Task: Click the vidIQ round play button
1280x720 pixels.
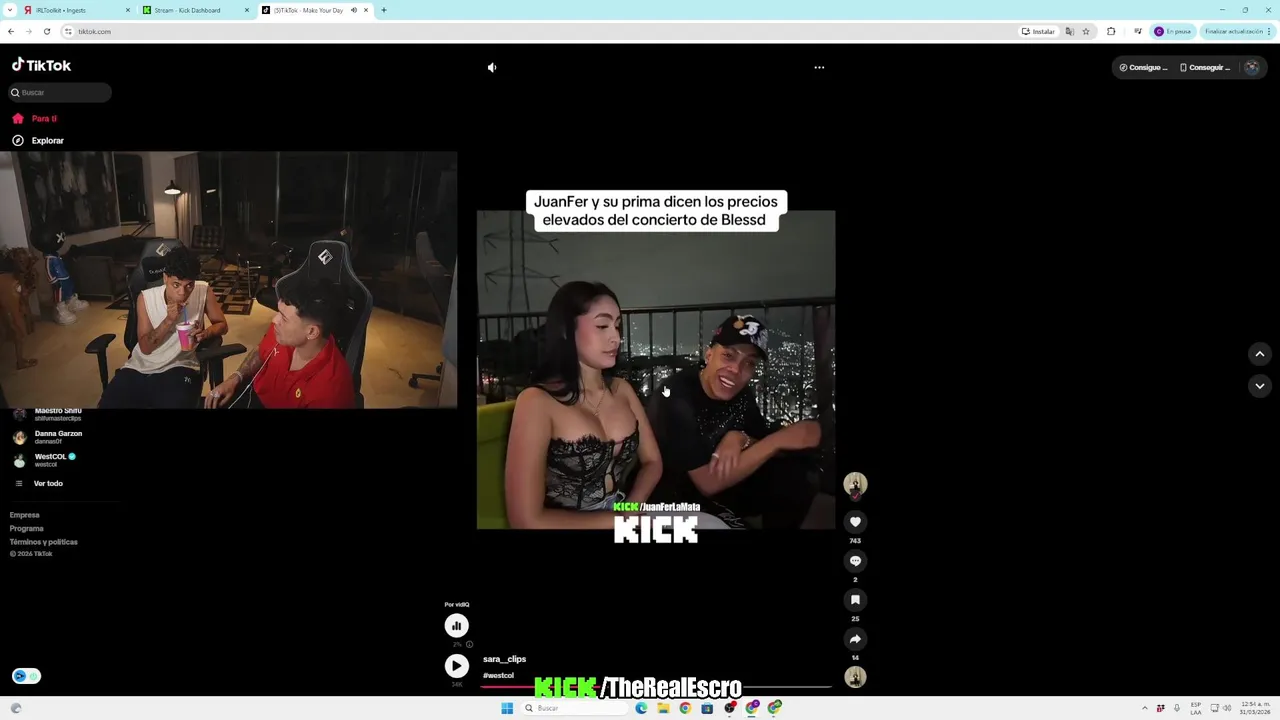Action: [x=456, y=666]
